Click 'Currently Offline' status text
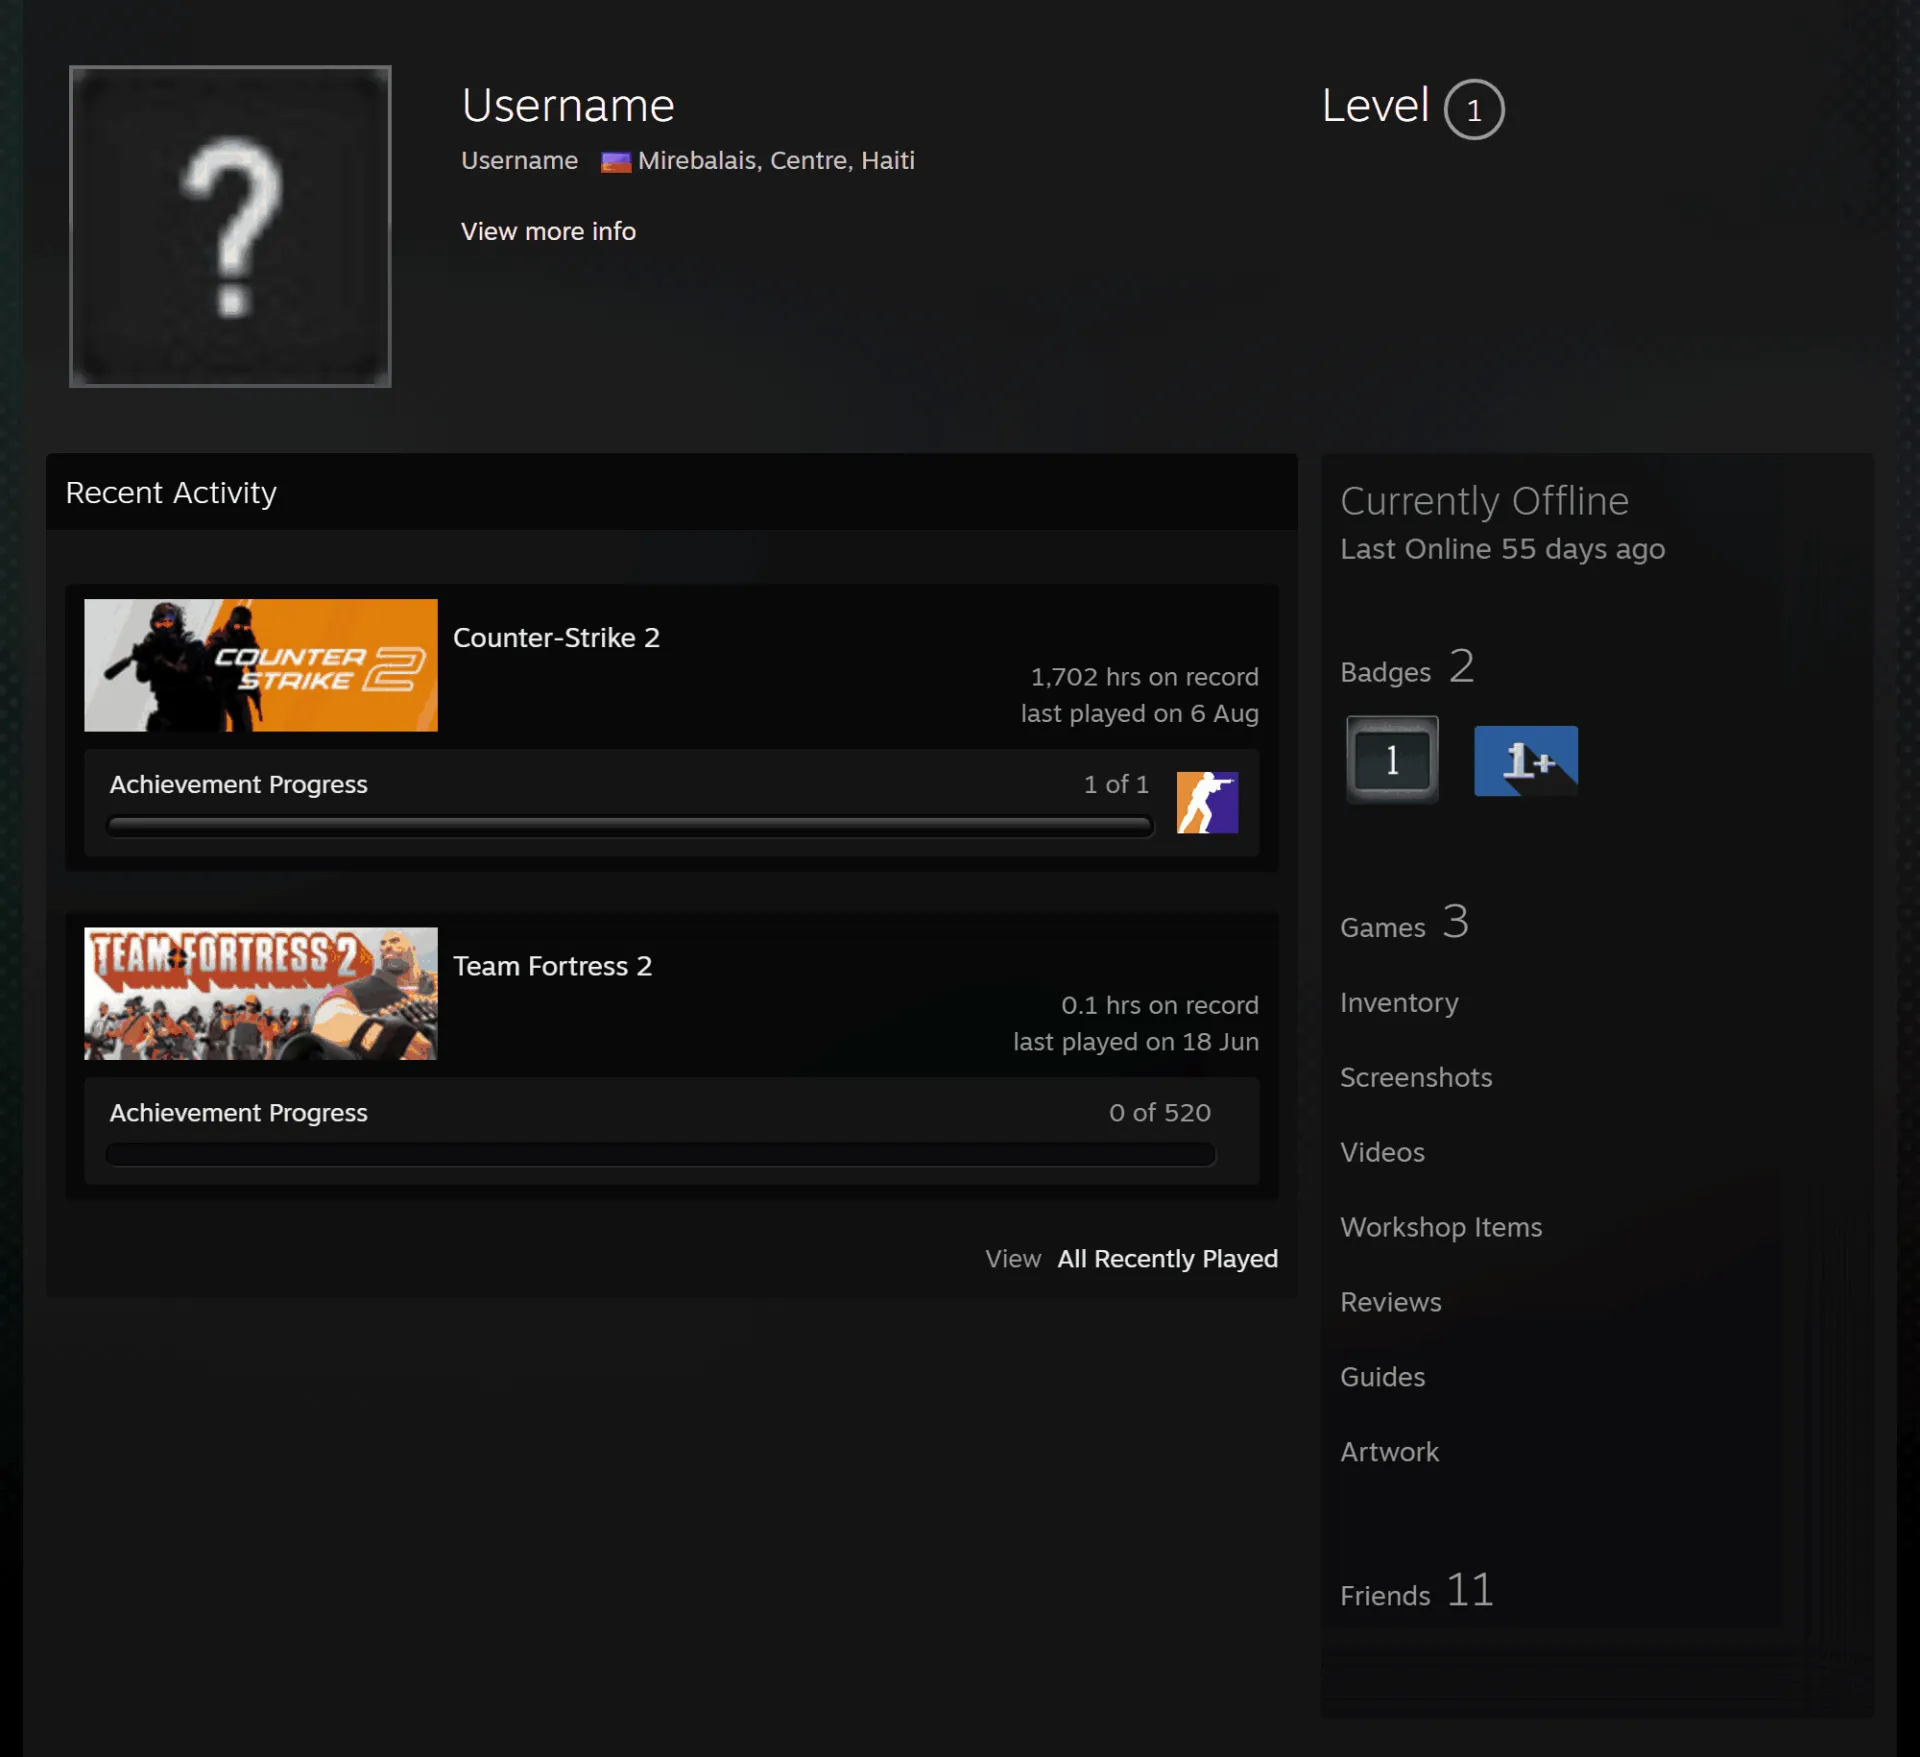 (x=1484, y=501)
